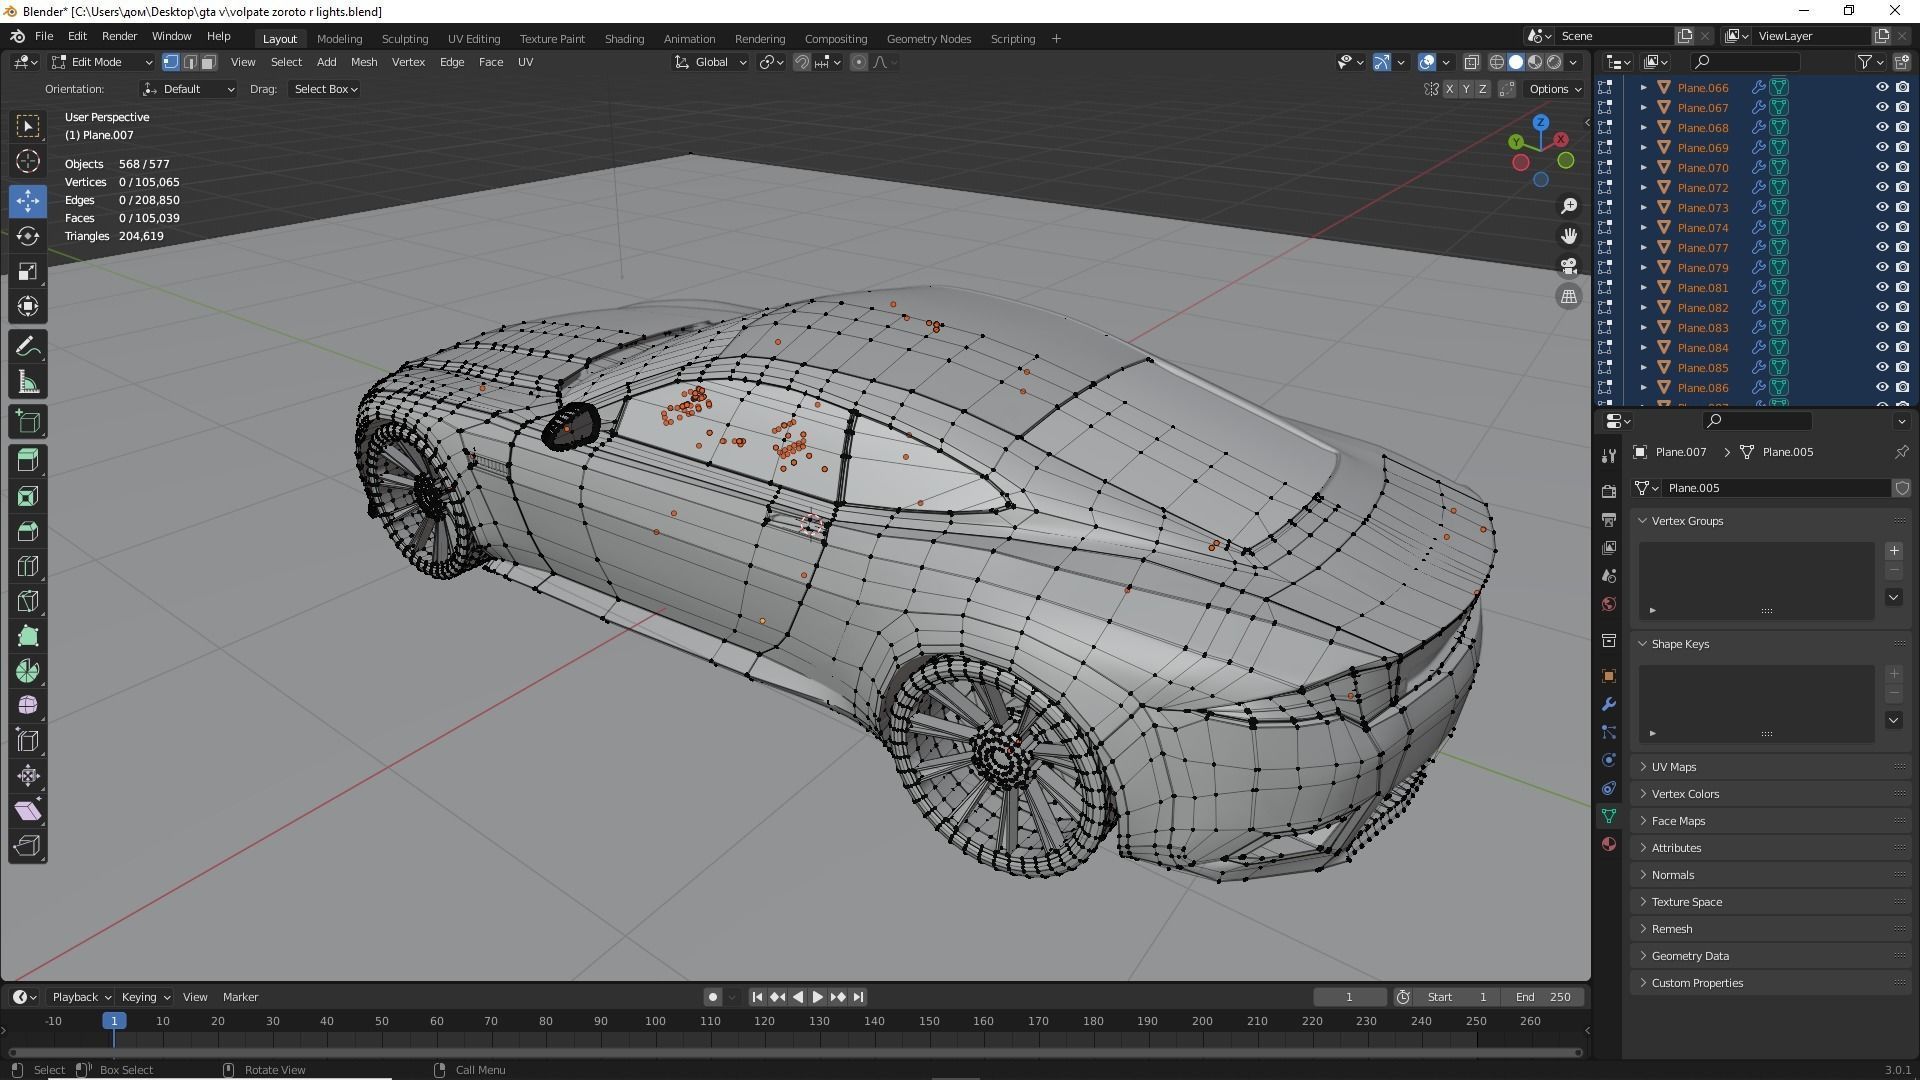Select the Transform tool
Image resolution: width=1920 pixels, height=1080 pixels.
28,306
